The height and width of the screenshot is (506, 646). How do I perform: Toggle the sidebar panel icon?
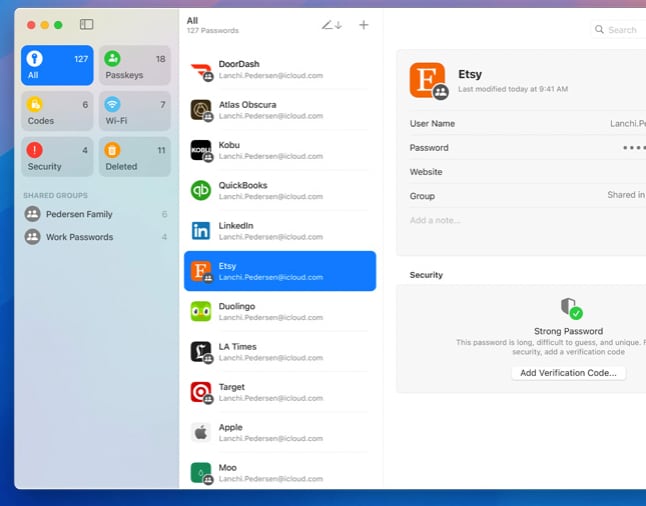tap(87, 24)
